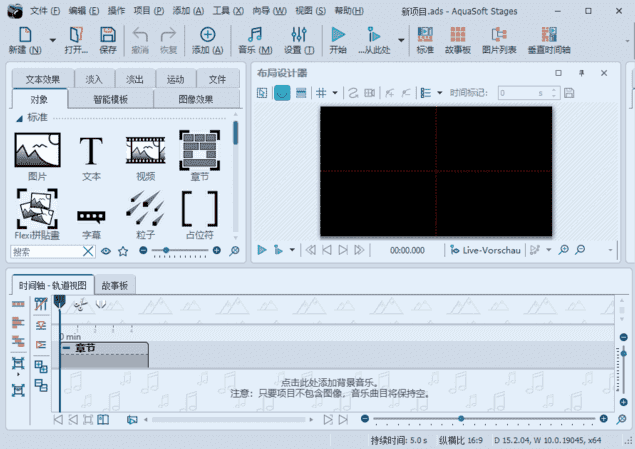Increase timeline zoom with plus button
The width and height of the screenshot is (635, 449).
[x=603, y=419]
